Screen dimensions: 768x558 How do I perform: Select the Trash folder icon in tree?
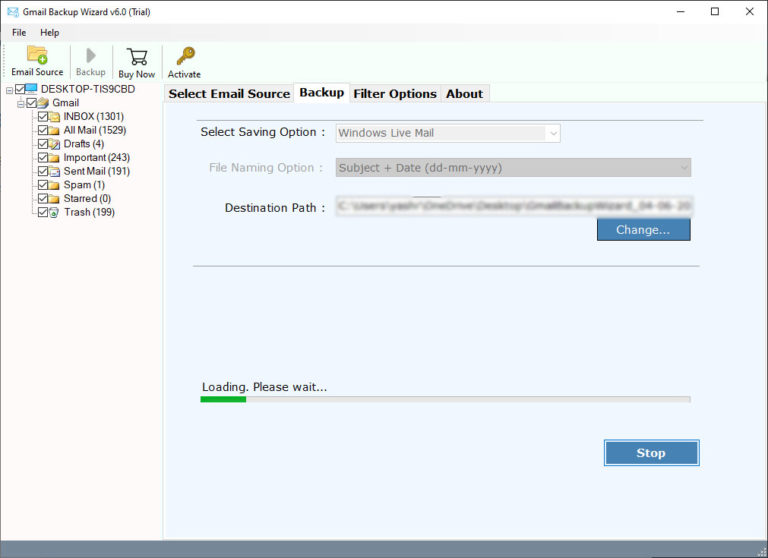(55, 213)
